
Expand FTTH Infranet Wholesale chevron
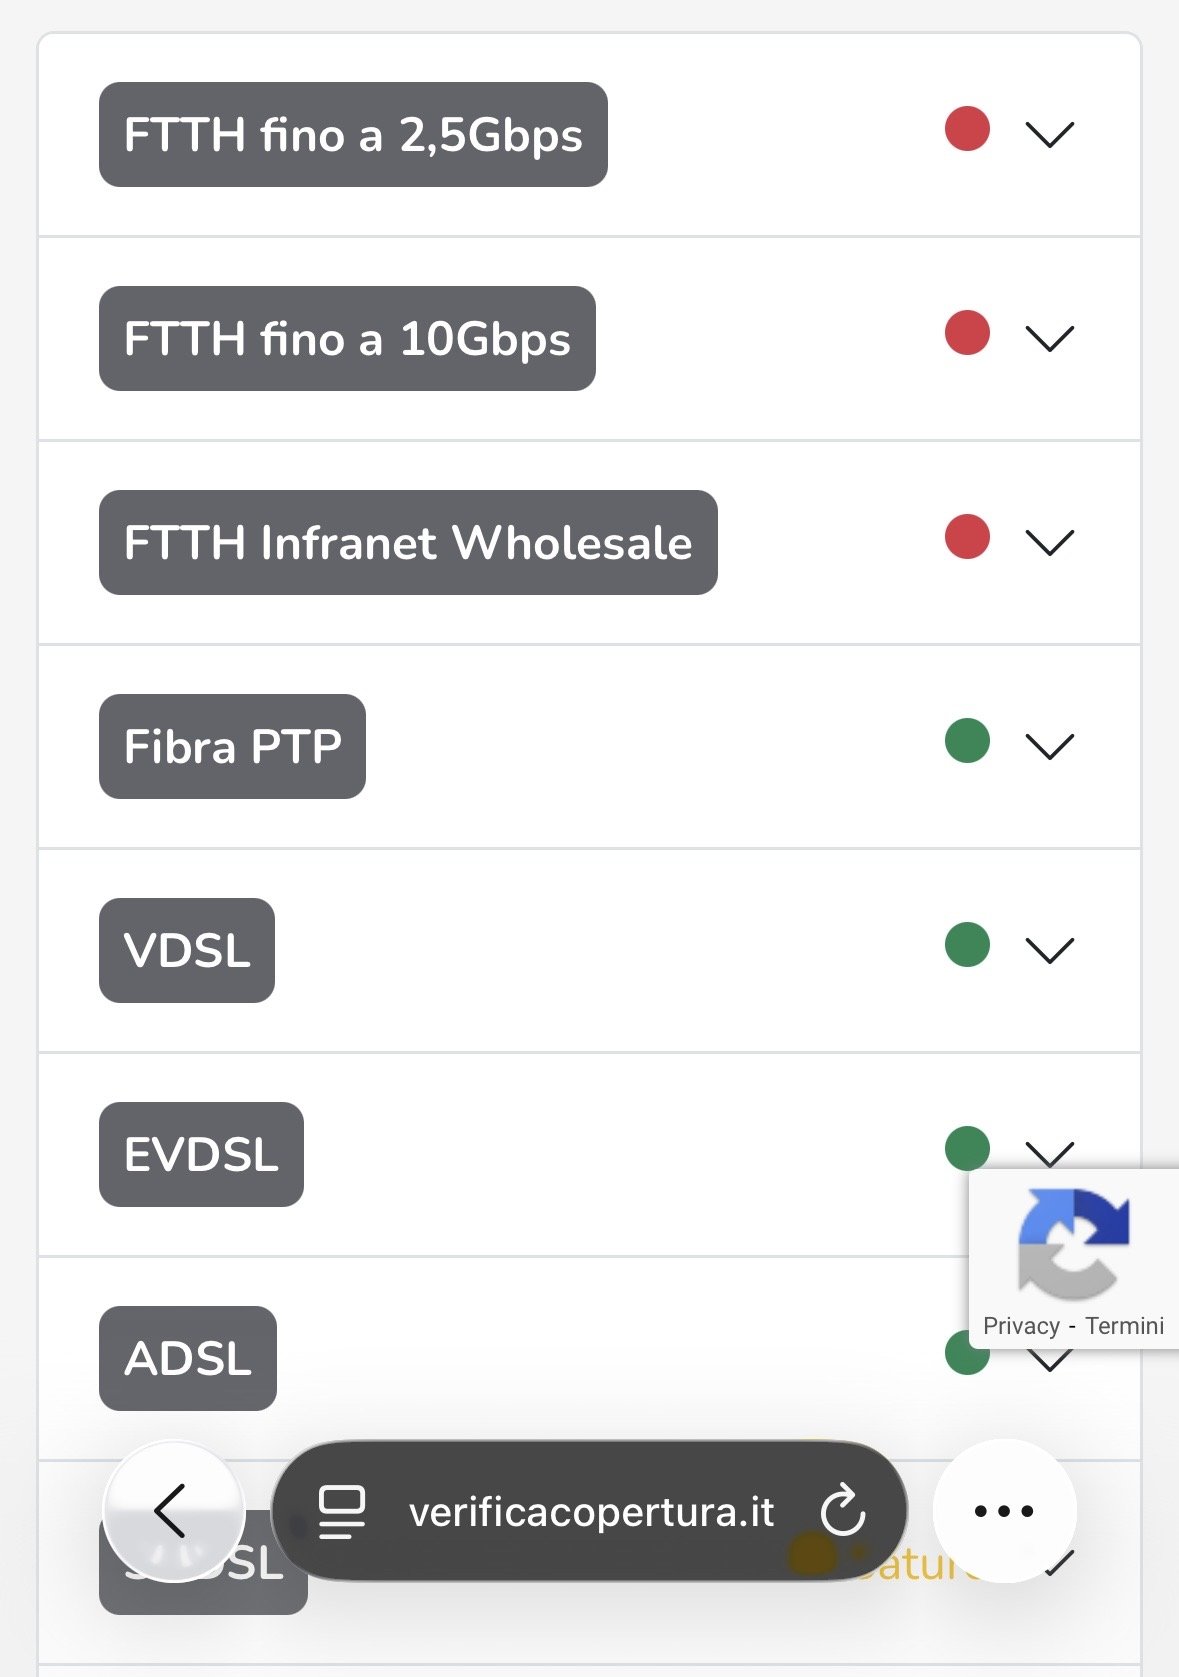[1049, 542]
